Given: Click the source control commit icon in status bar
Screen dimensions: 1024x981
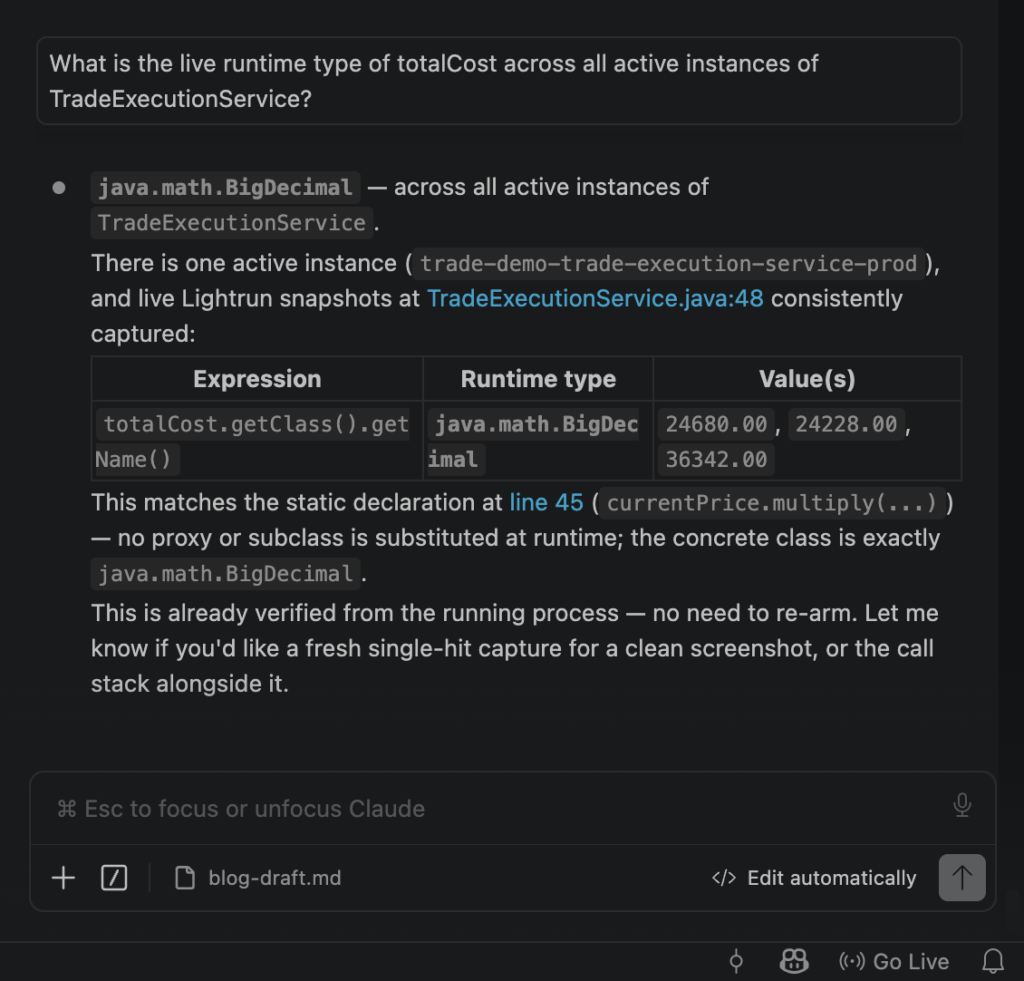Looking at the screenshot, I should 736,961.
